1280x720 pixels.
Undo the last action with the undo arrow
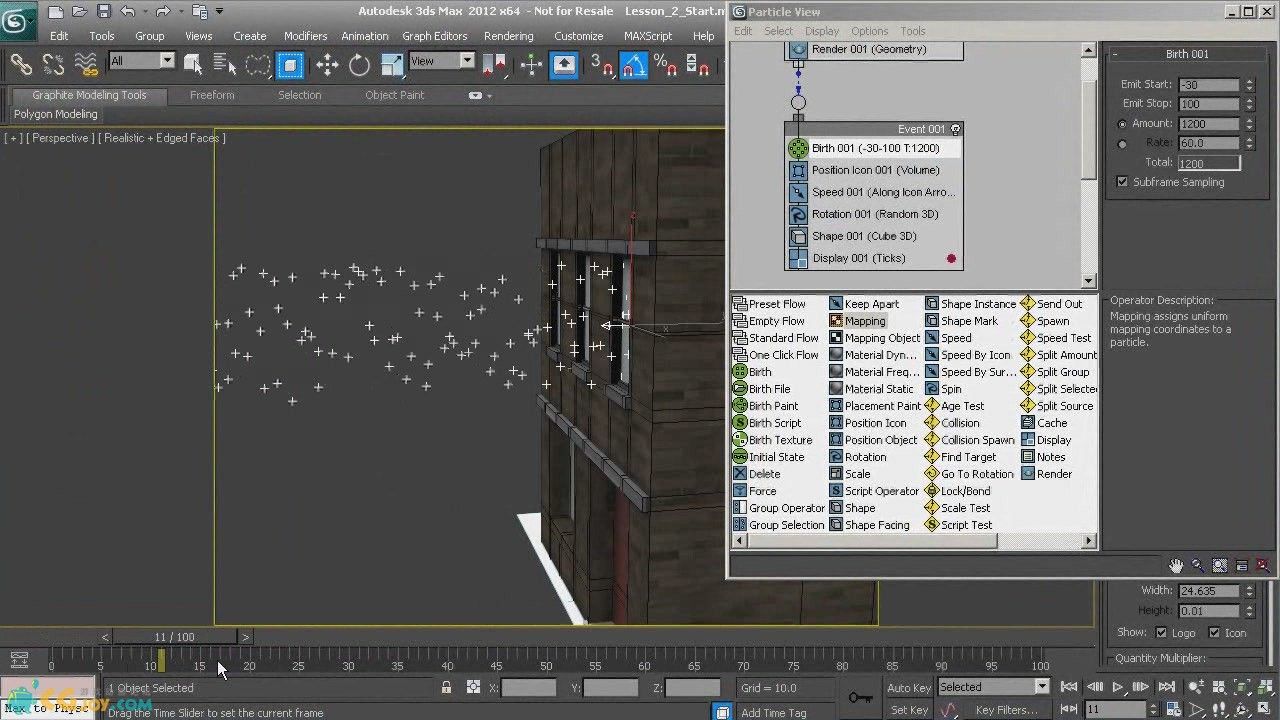pos(127,12)
